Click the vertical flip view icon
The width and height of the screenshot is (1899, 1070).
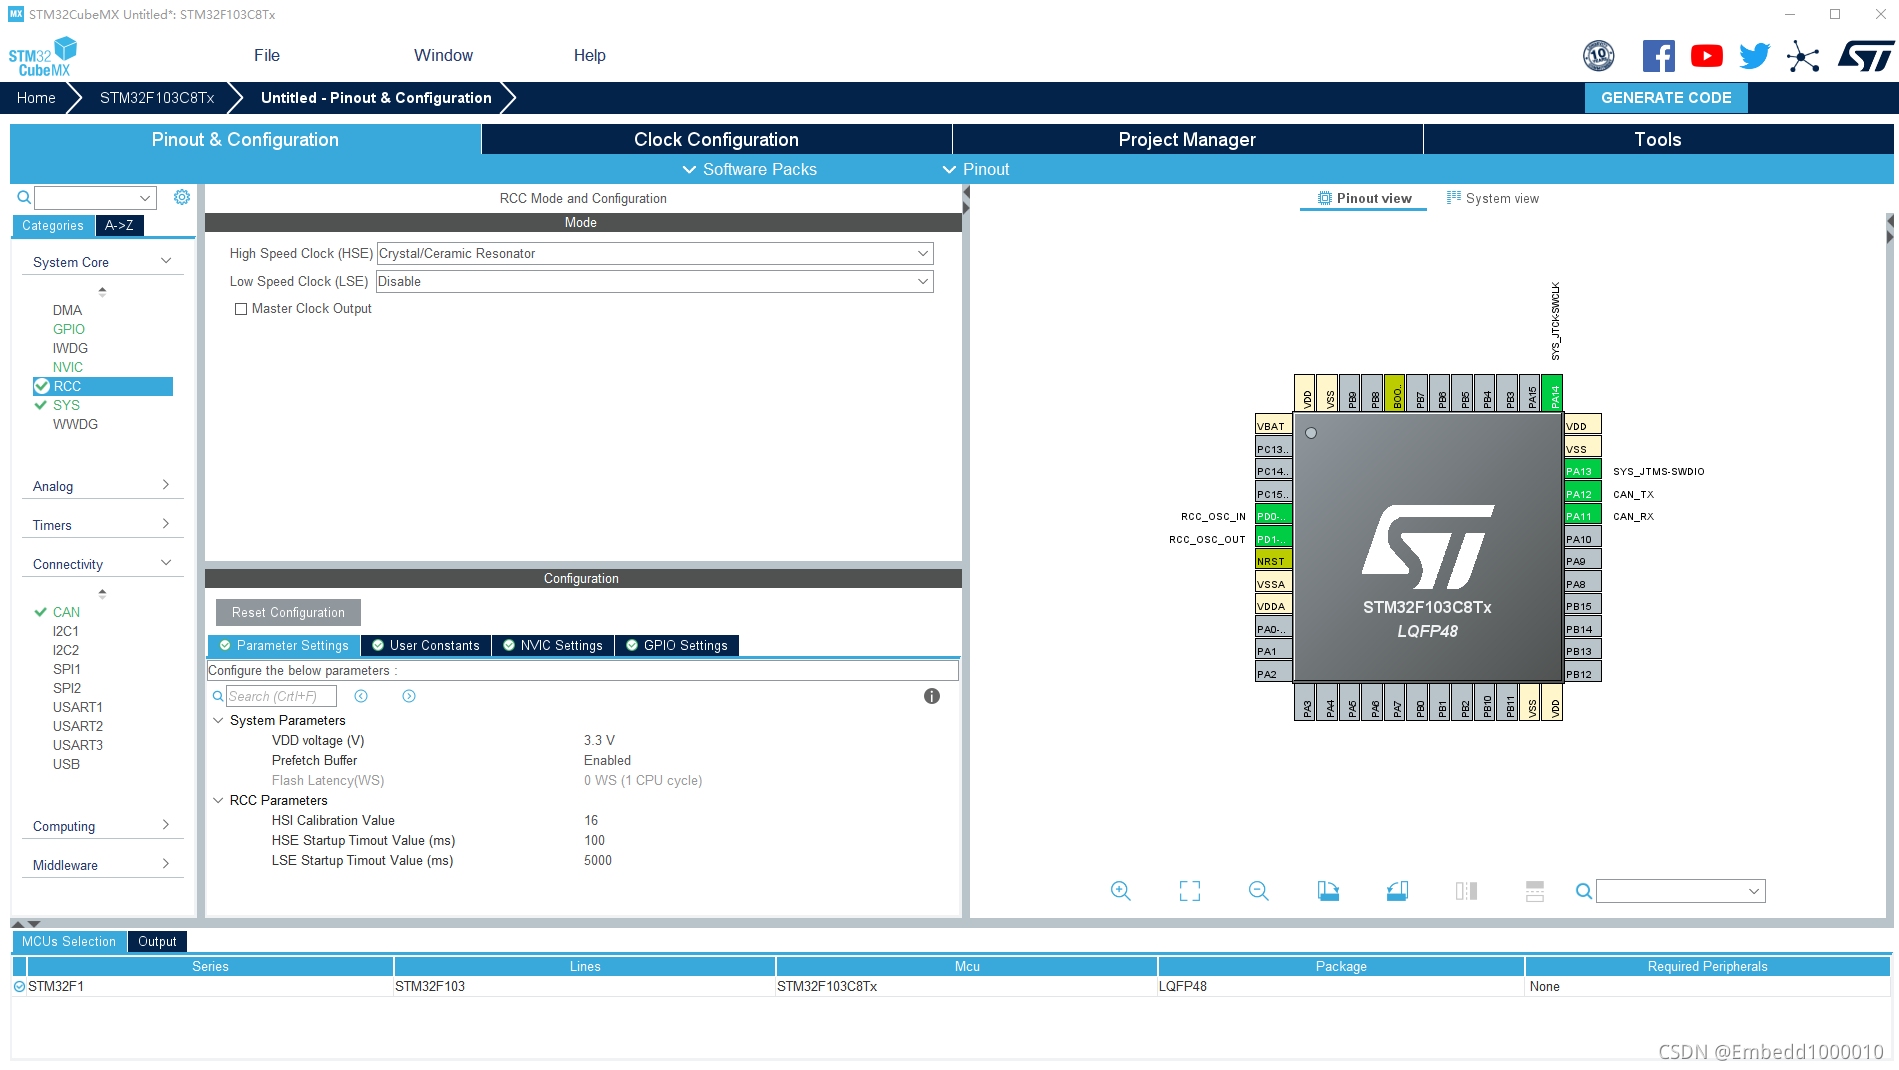[x=1535, y=891]
